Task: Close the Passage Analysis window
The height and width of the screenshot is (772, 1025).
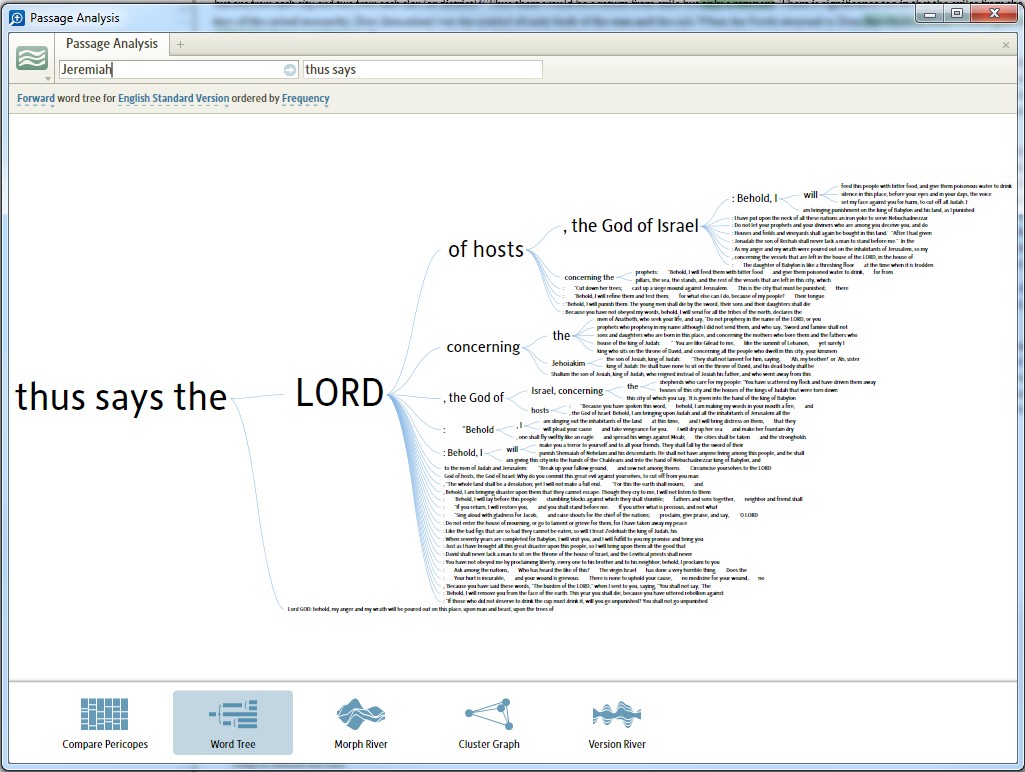Action: pyautogui.click(x=994, y=14)
